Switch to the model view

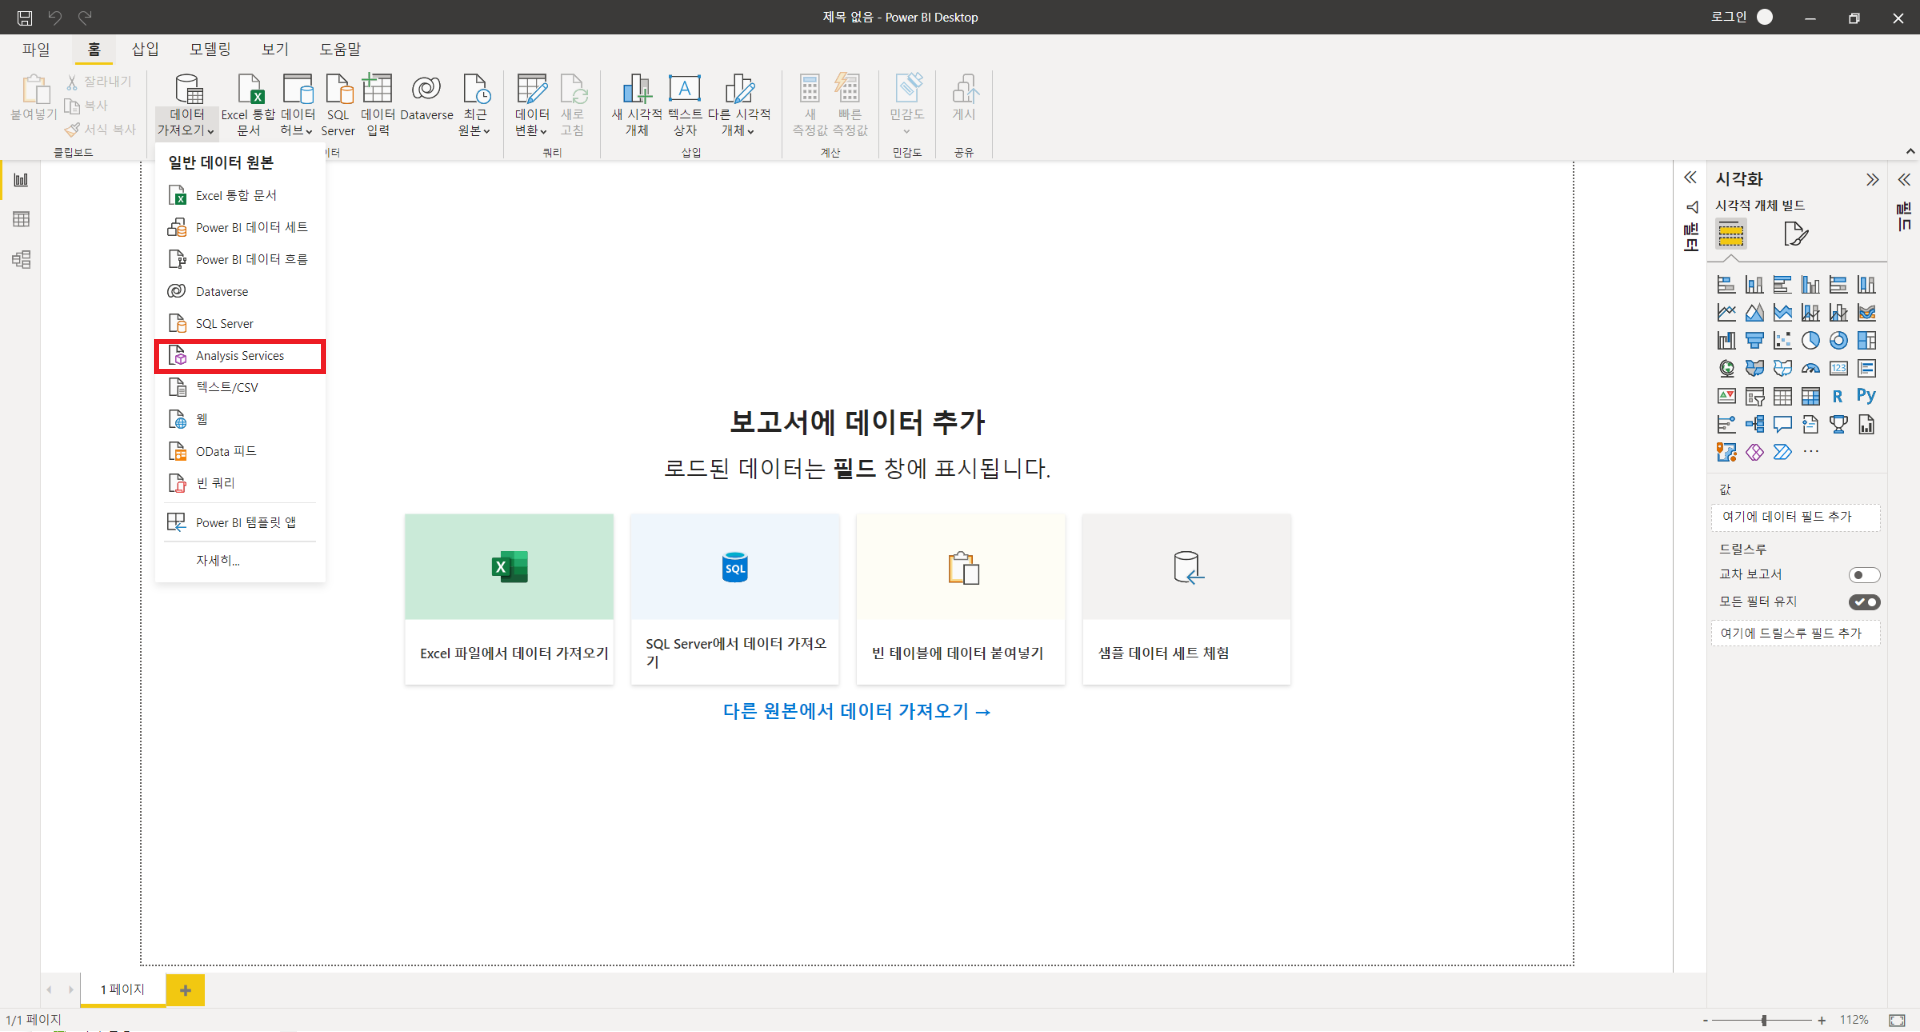(21, 259)
